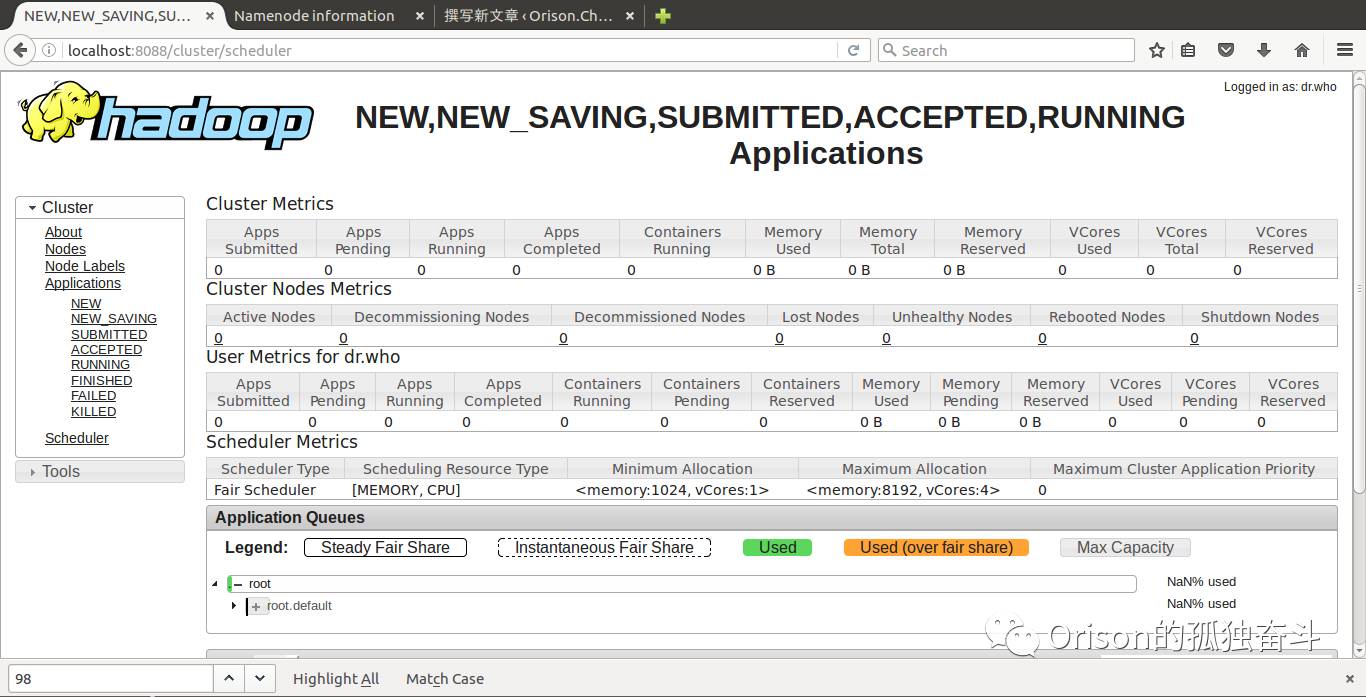
Task: Filter applications by RUNNING state
Action: pyautogui.click(x=100, y=365)
